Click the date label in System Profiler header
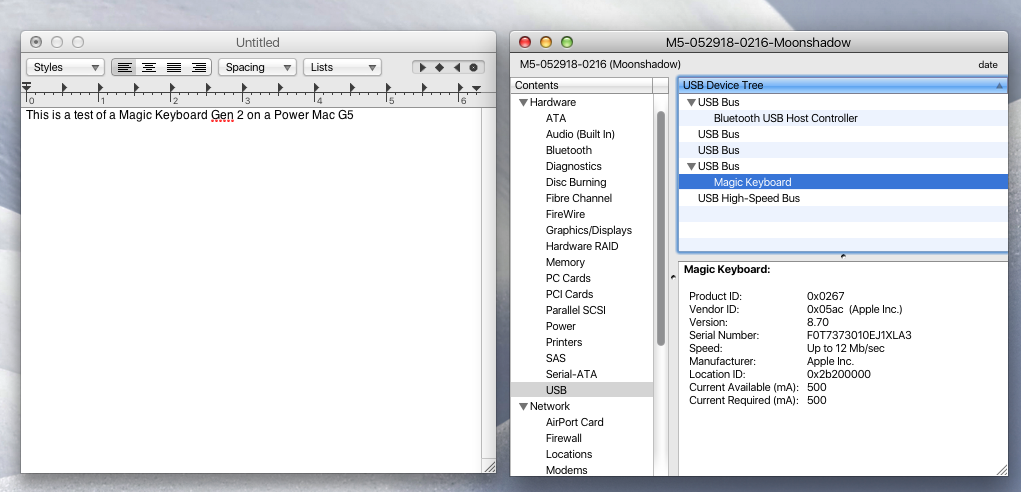This screenshot has width=1021, height=492. tap(988, 64)
